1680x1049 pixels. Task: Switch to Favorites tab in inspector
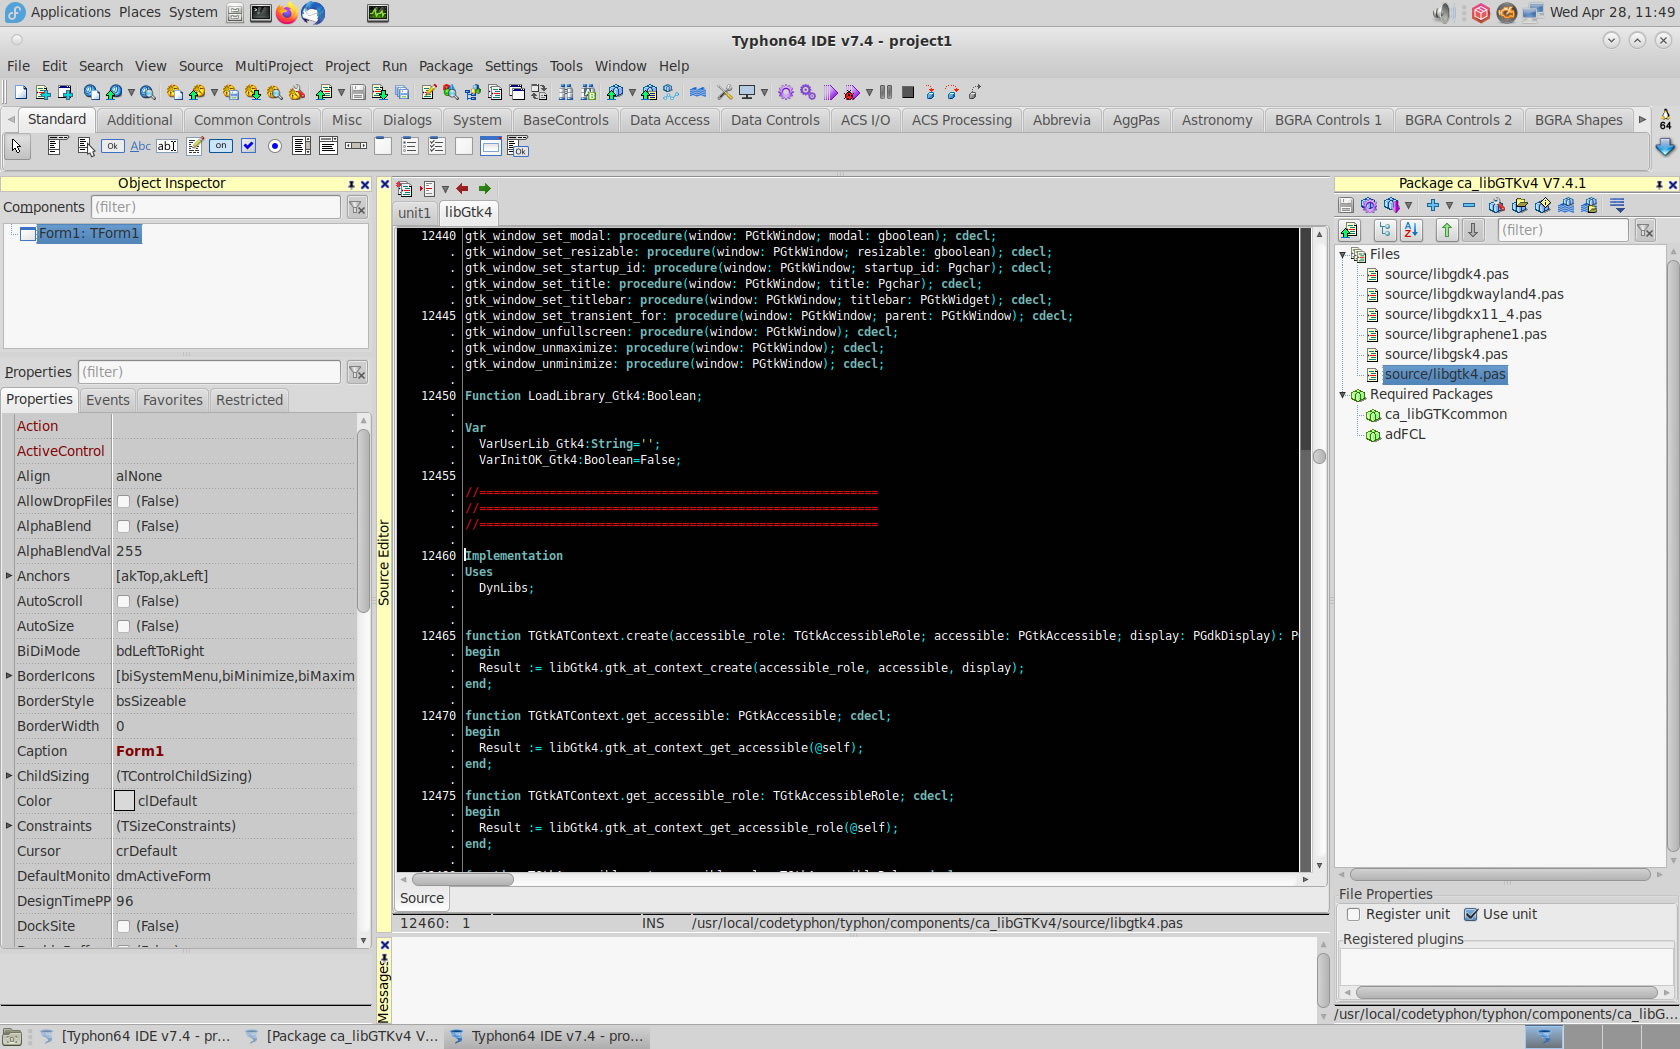[172, 400]
